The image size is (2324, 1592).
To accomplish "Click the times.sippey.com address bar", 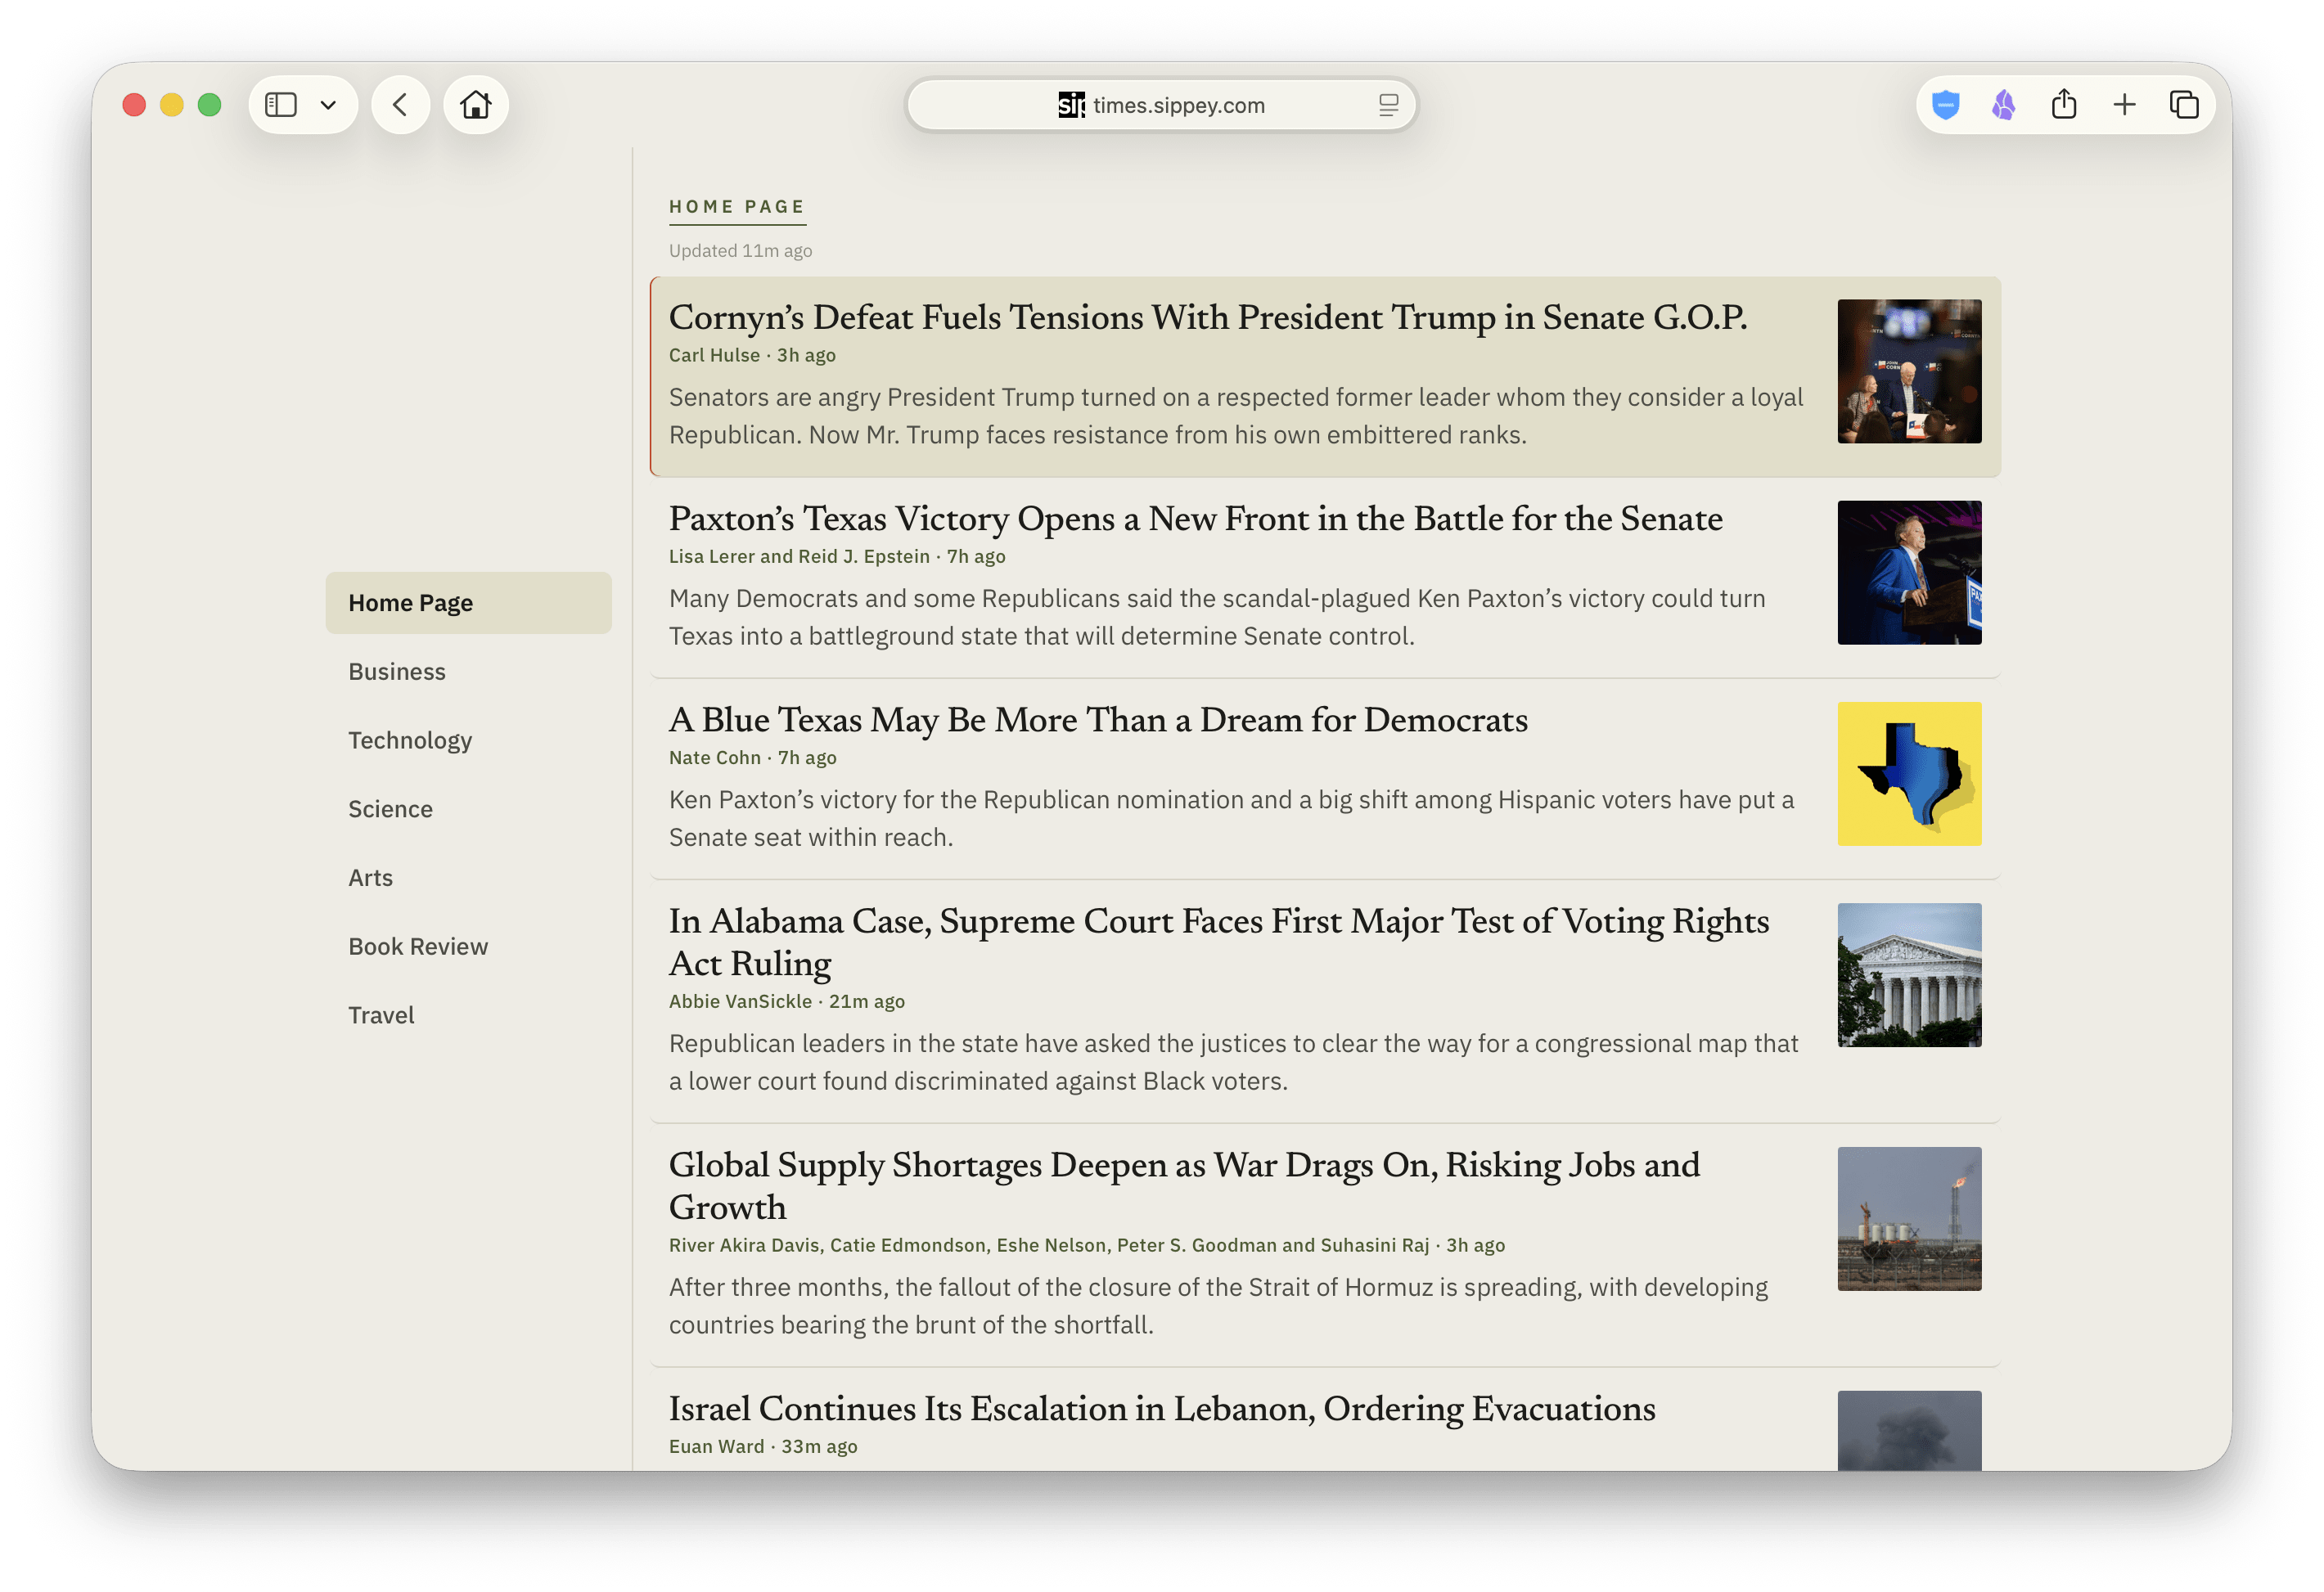I will pos(1161,105).
